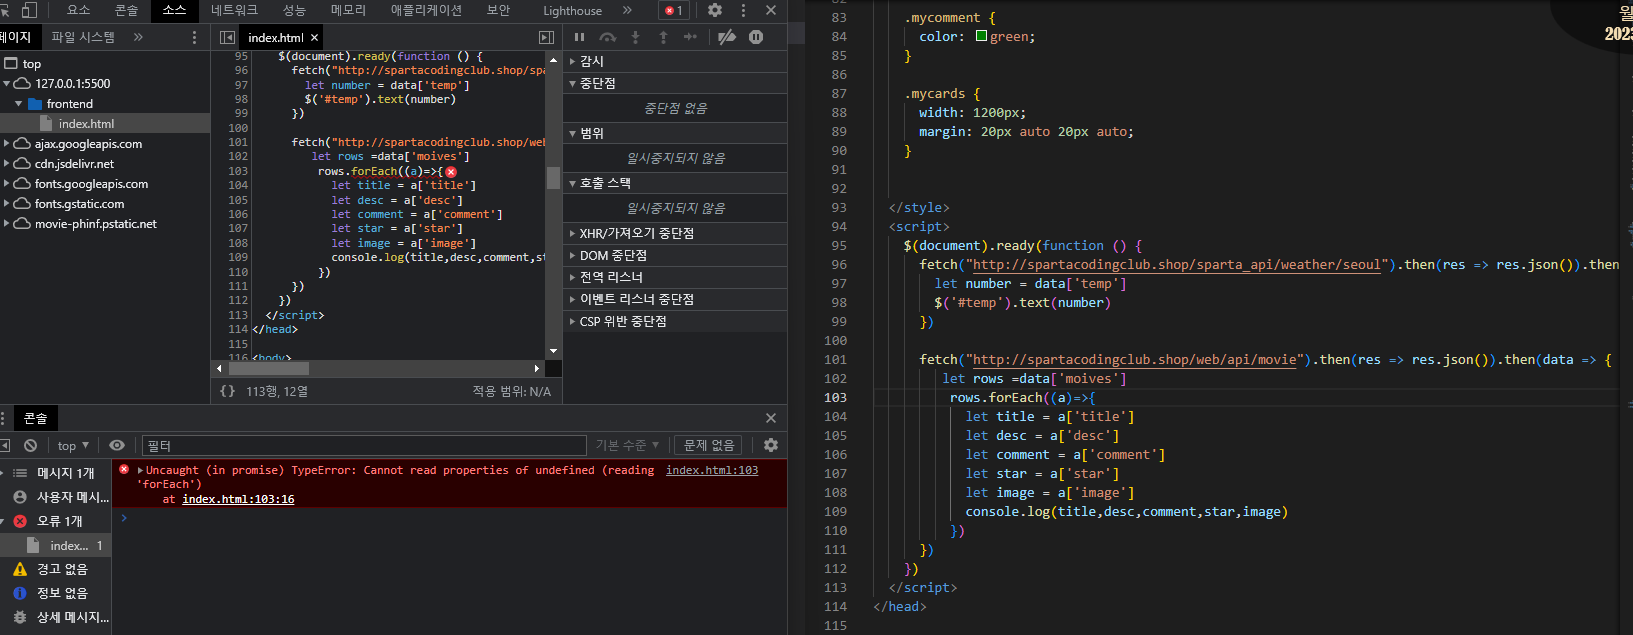The image size is (1633, 635).
Task: Hide the debugger sidebar toggle icon
Action: tap(546, 37)
